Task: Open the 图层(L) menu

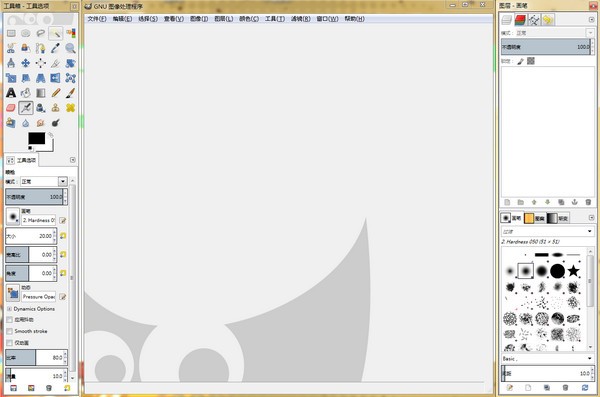Action: click(x=223, y=19)
